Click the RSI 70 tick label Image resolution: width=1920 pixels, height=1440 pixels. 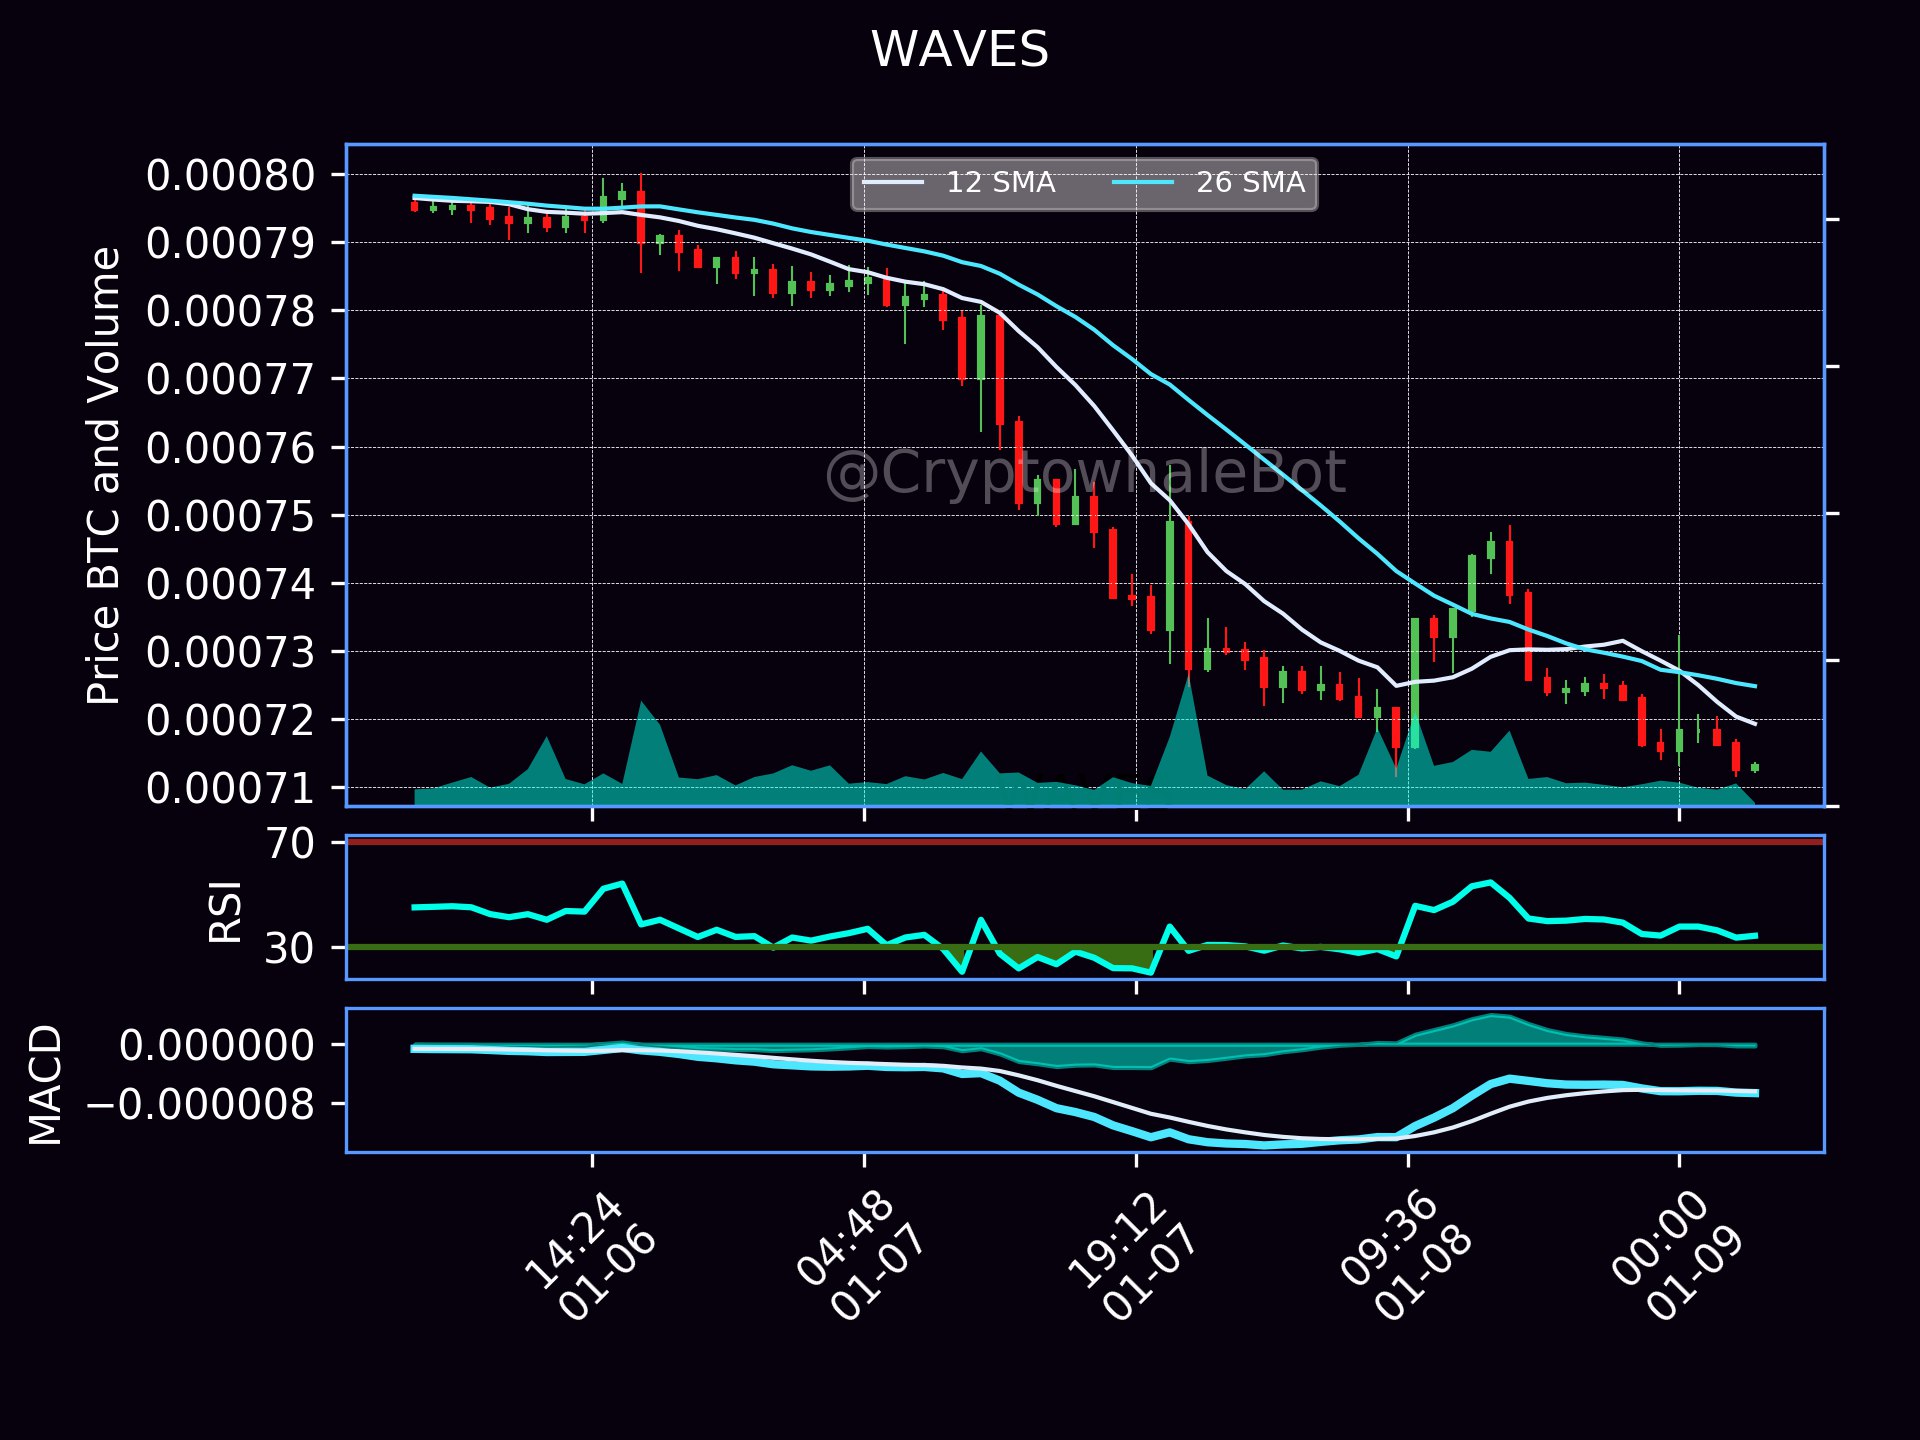290,843
